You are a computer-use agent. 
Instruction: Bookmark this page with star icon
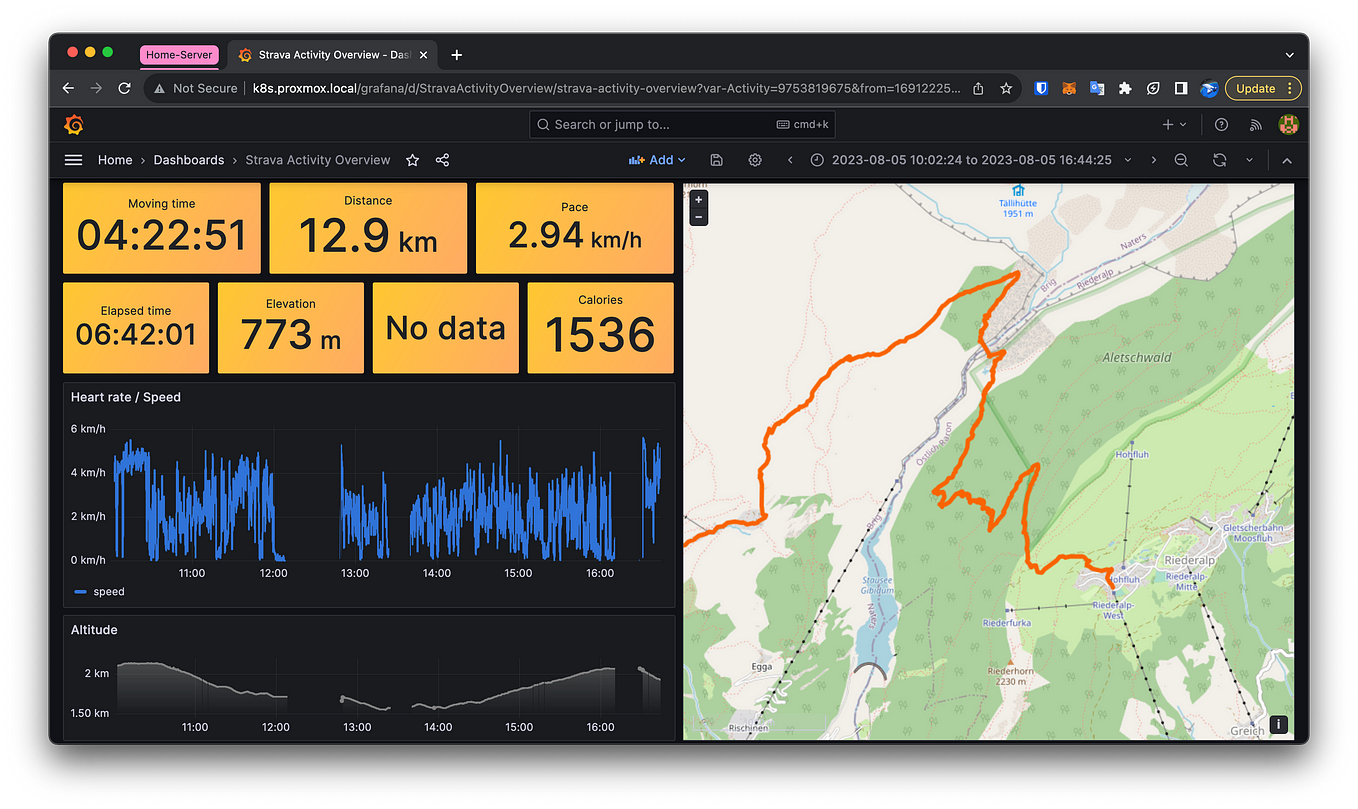click(x=1006, y=88)
